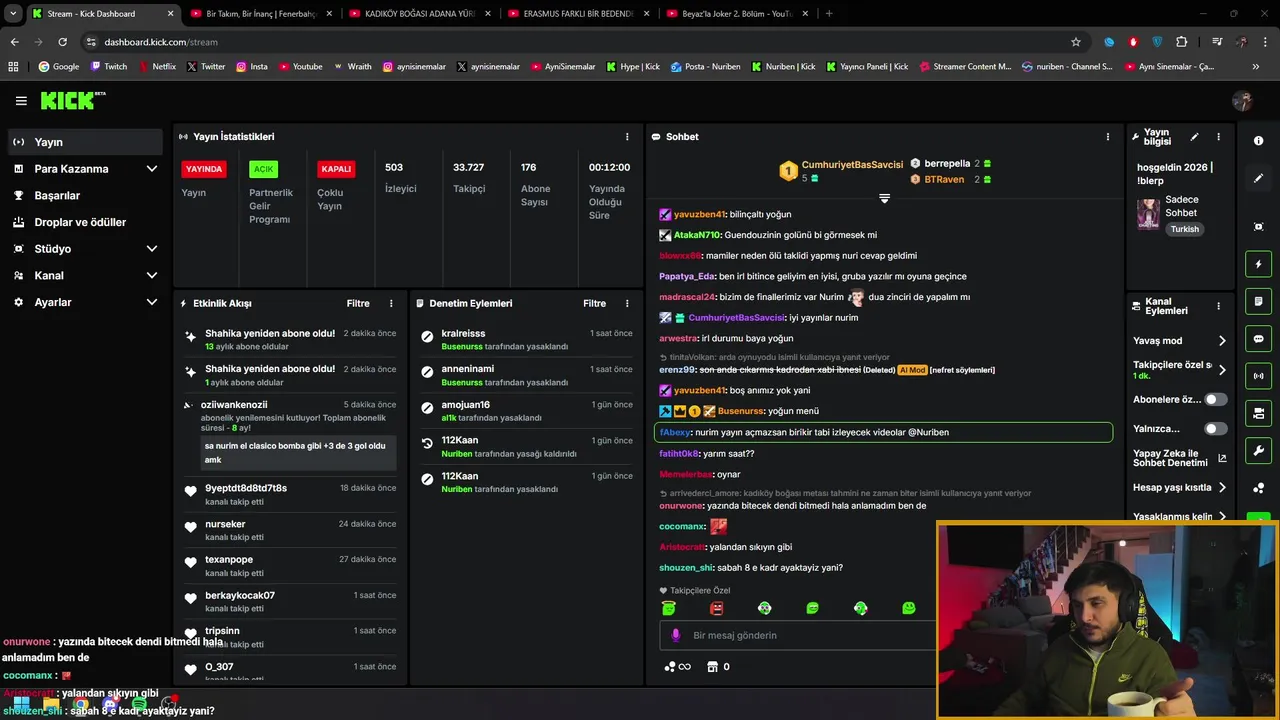
Task: Open Kanal Eylemleri three-dot options
Action: [1218, 306]
